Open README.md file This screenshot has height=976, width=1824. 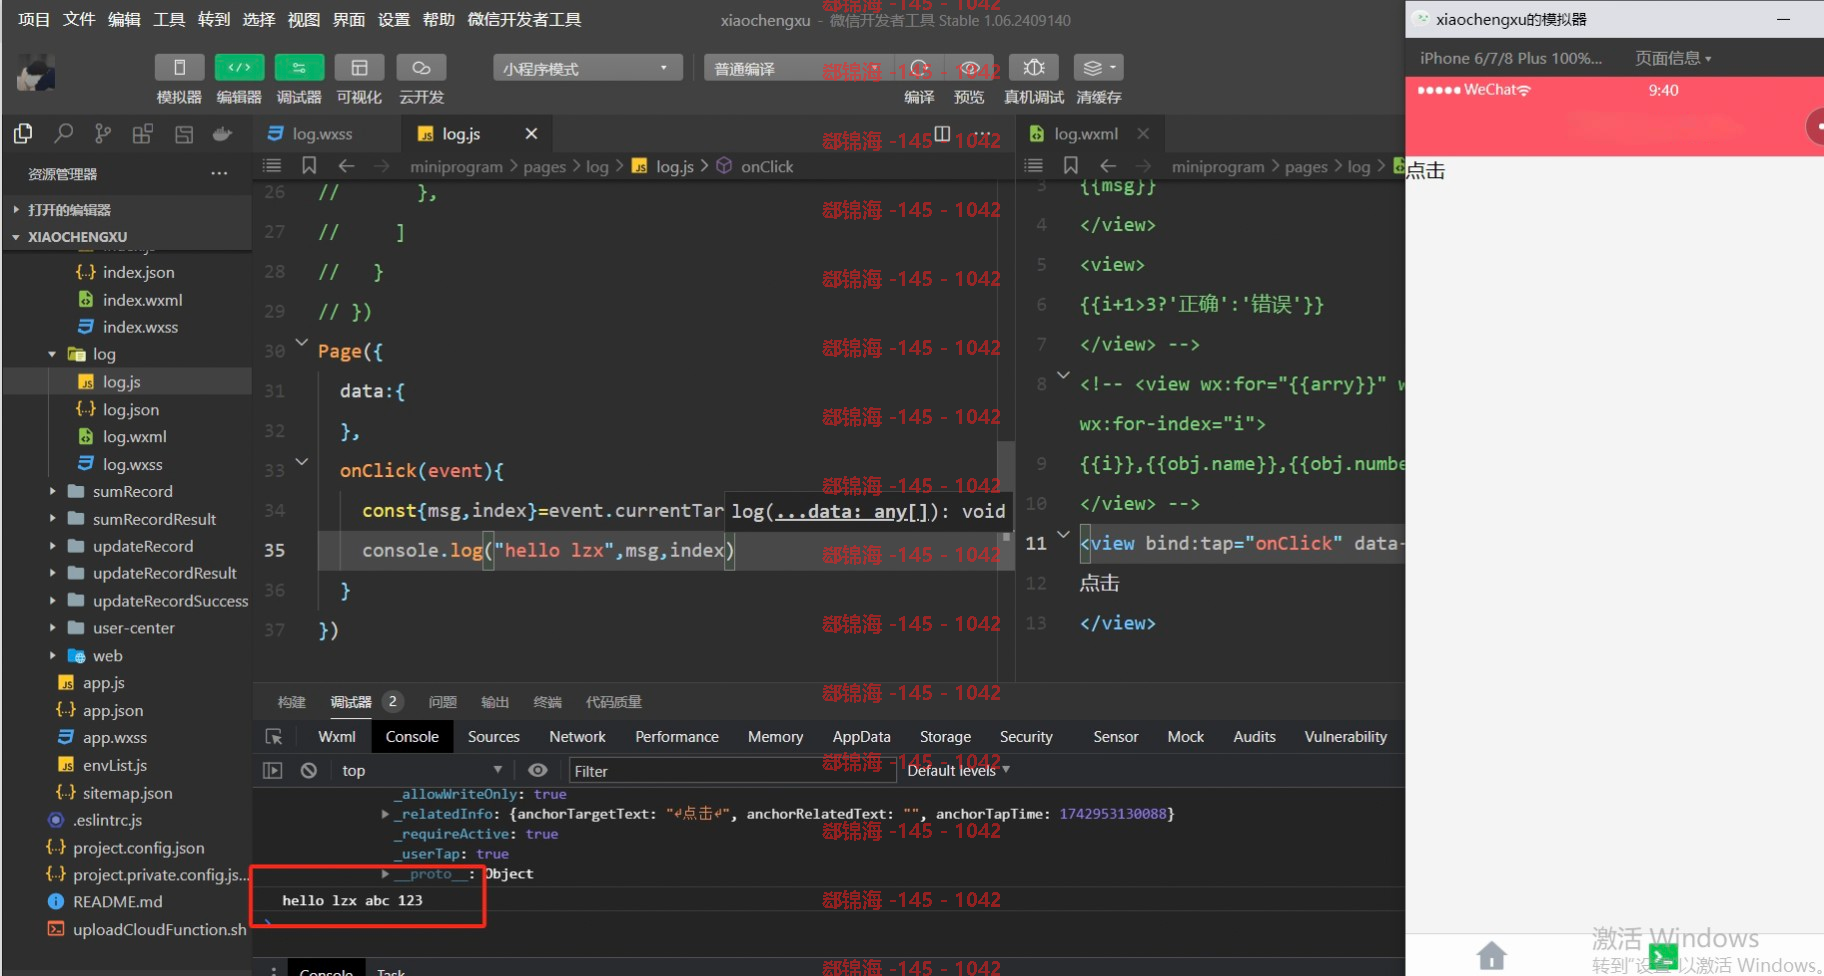tap(117, 902)
